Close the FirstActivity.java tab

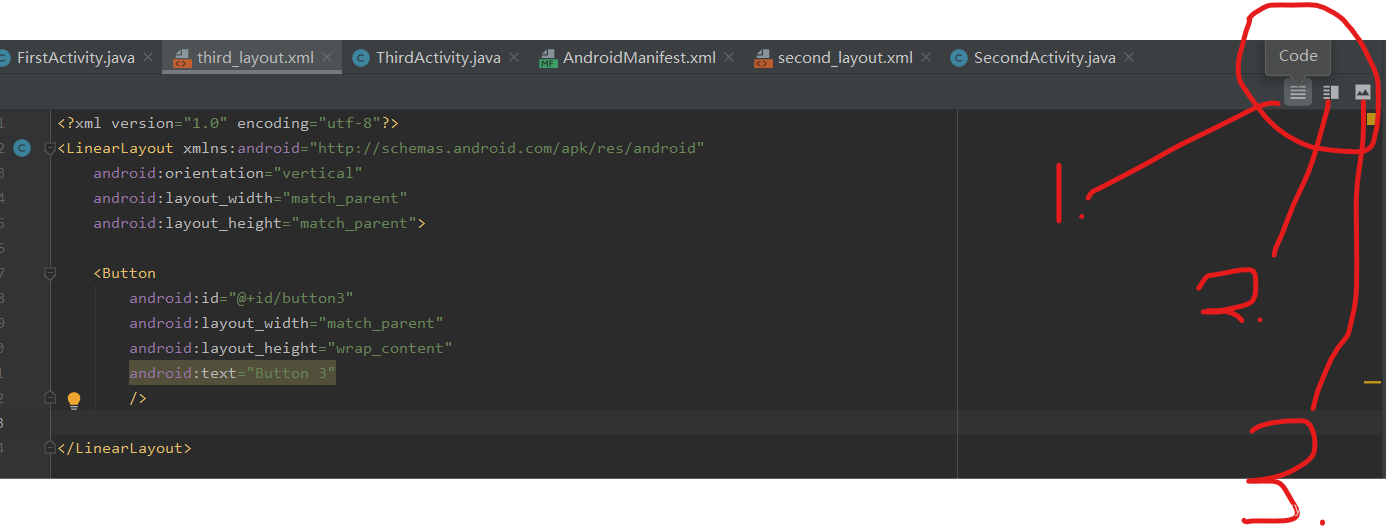pos(148,58)
